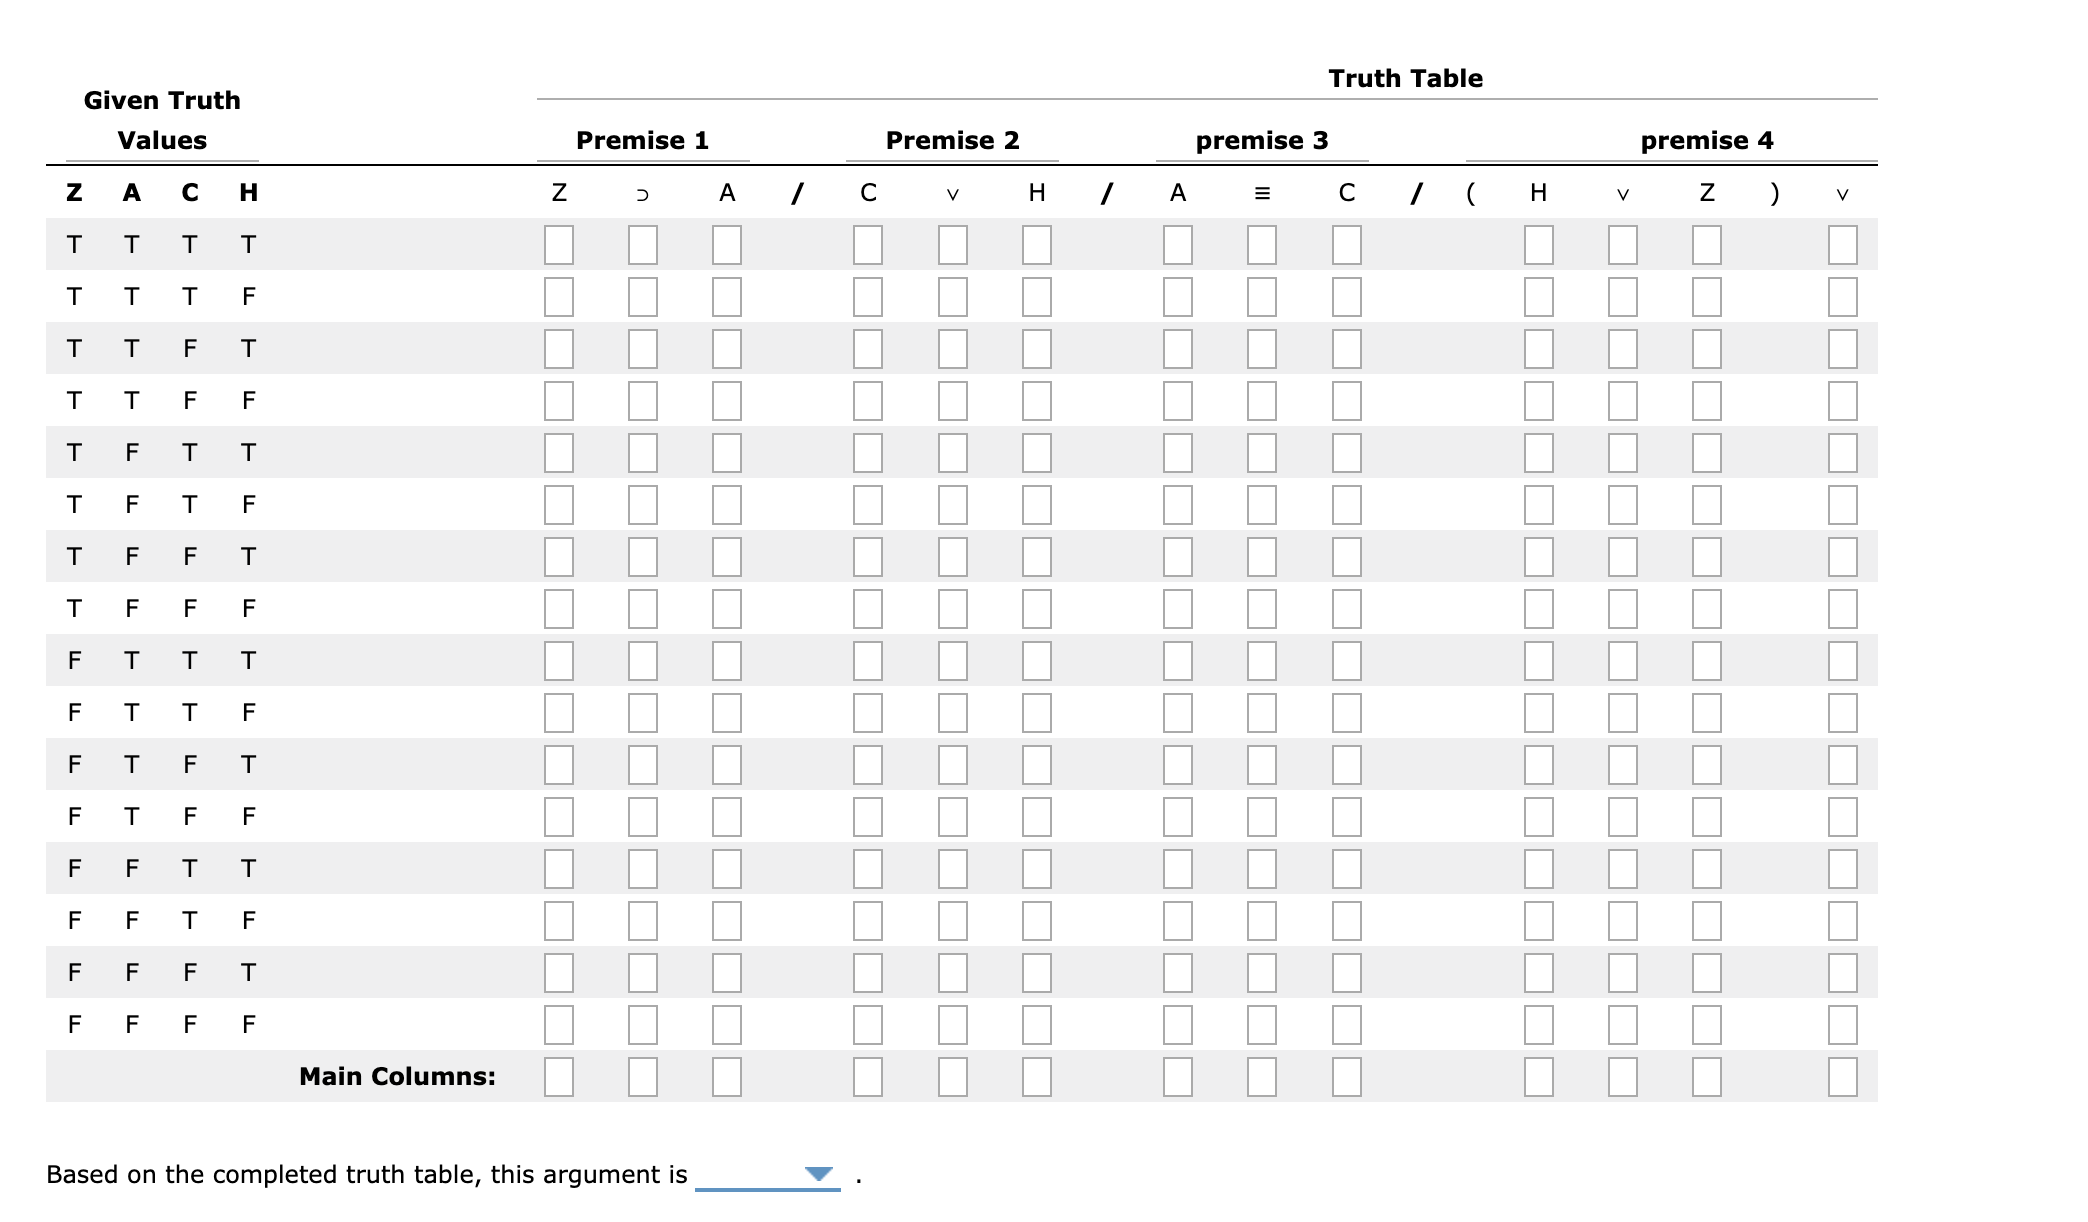The height and width of the screenshot is (1222, 2088).
Task: Click the Main Columns box for the conclusion wedge
Action: point(1842,1077)
